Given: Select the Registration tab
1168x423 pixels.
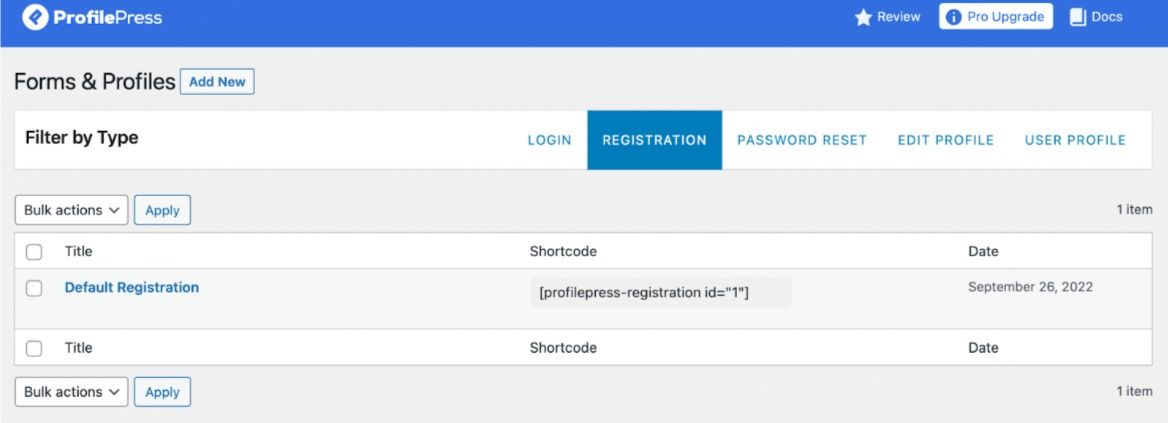Looking at the screenshot, I should 654,140.
